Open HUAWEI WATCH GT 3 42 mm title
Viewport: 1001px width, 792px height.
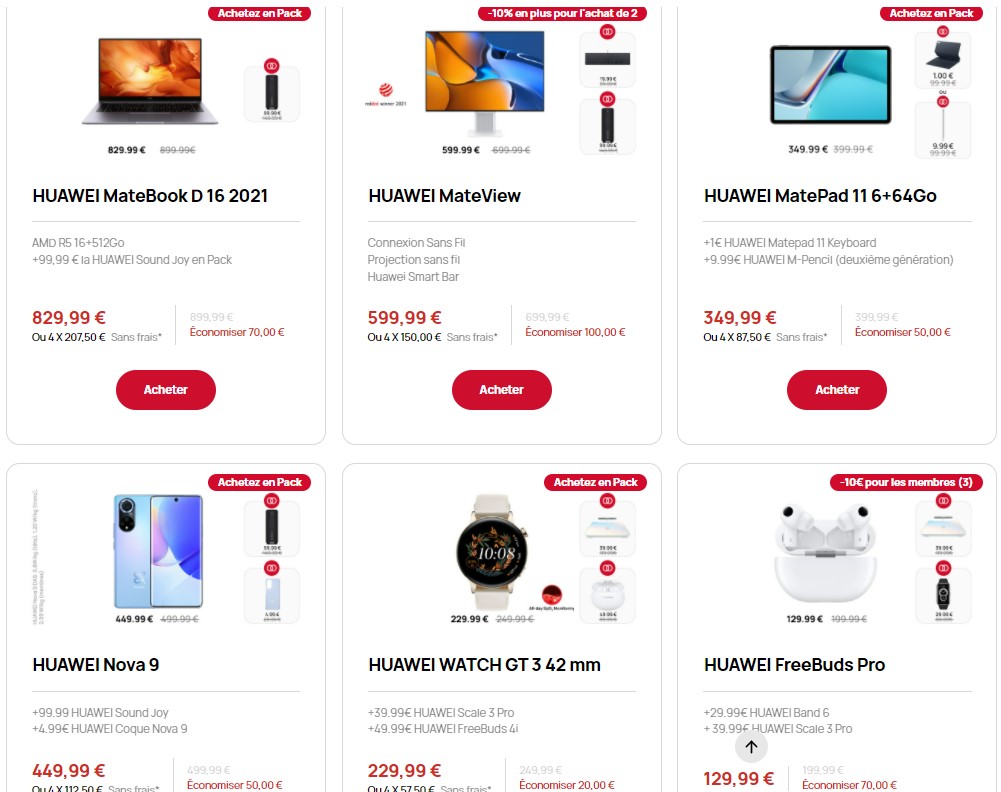click(484, 665)
